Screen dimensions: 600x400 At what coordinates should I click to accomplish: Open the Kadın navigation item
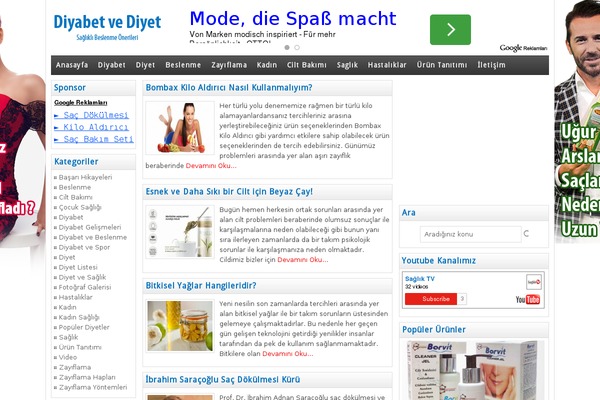point(267,65)
